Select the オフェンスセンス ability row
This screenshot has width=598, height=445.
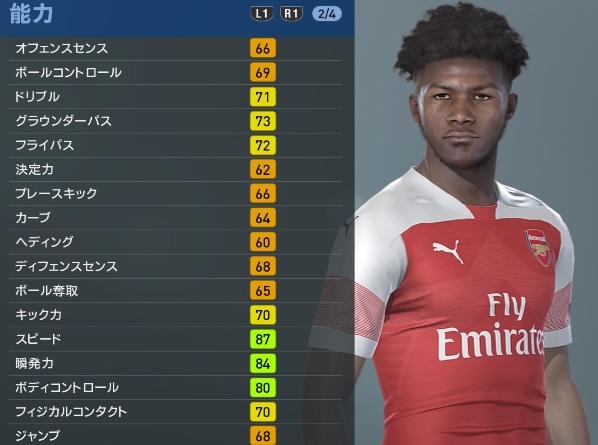[x=175, y=48]
